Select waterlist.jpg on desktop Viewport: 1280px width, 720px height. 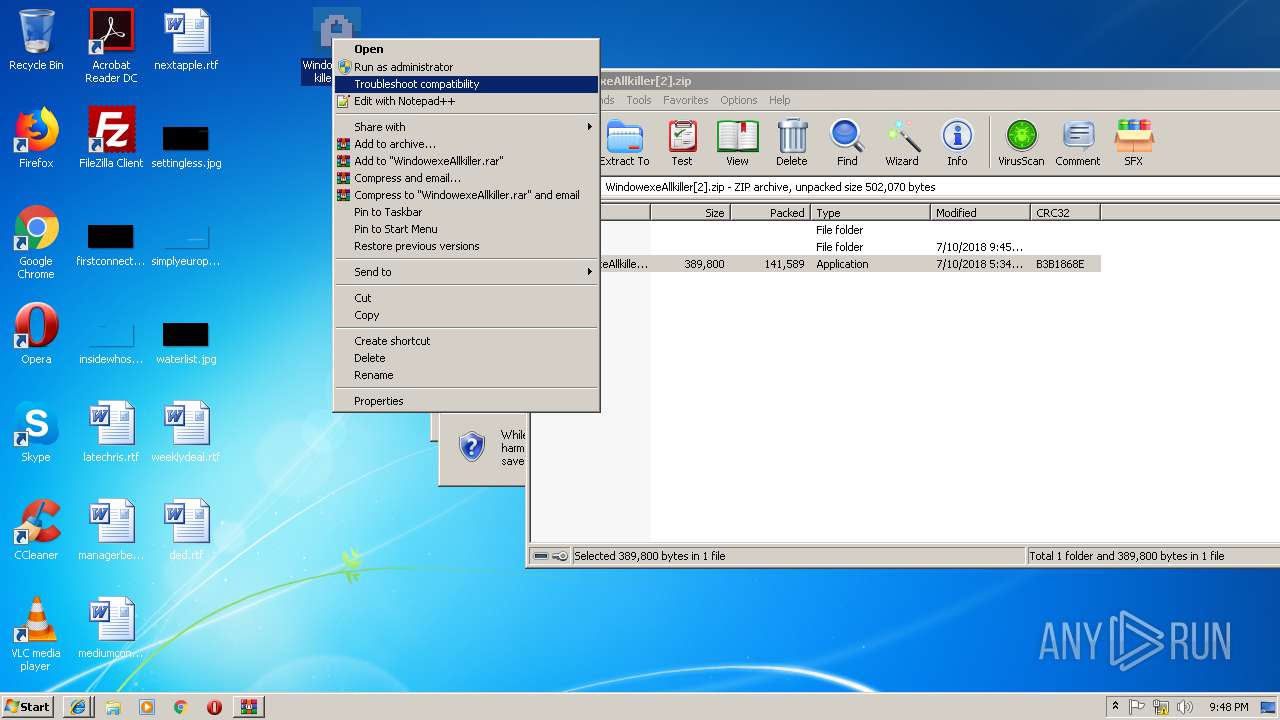[186, 341]
